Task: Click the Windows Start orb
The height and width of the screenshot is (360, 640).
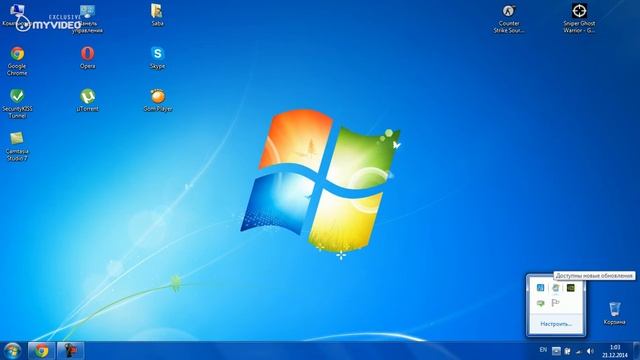Action: point(12,351)
